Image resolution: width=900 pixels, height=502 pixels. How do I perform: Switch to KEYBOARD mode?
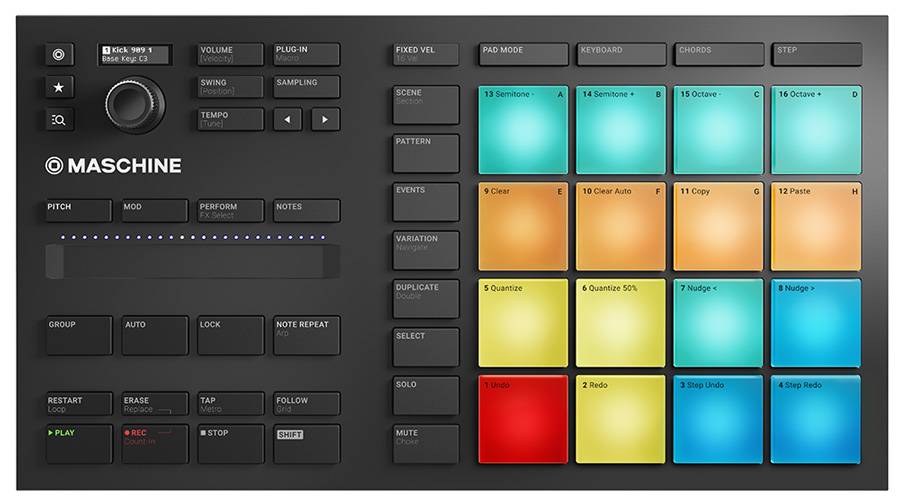622,55
